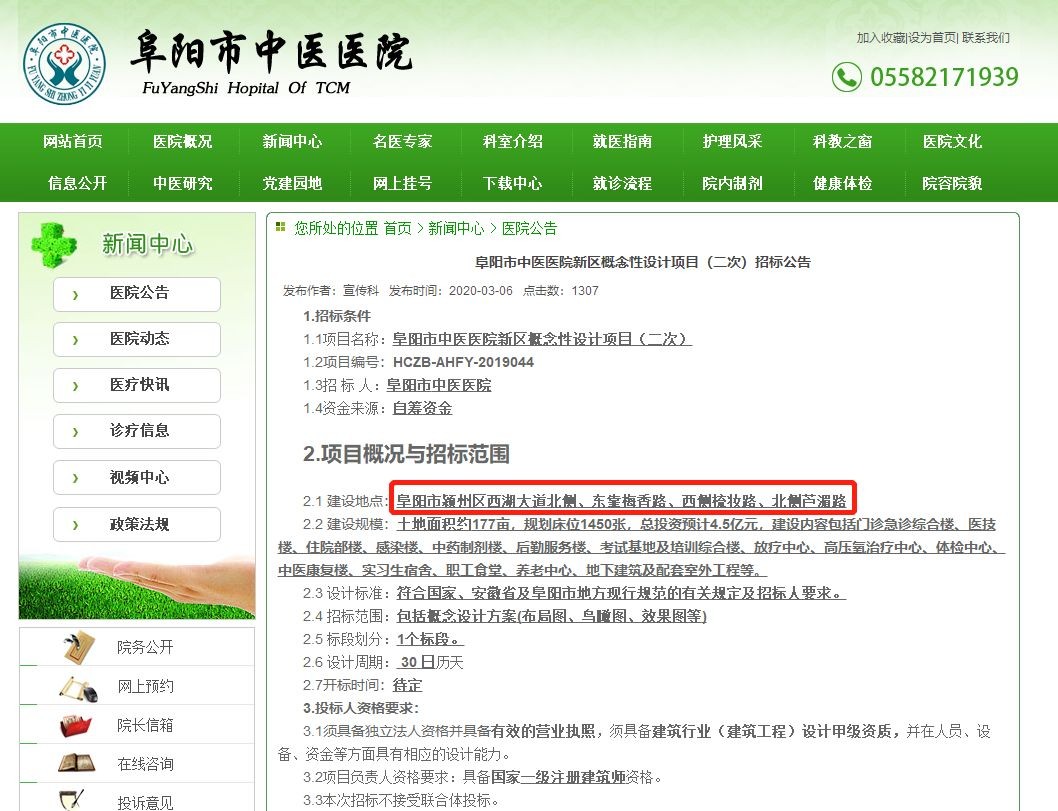Open the 名医专家 navigation menu
The height and width of the screenshot is (811, 1058).
402,141
